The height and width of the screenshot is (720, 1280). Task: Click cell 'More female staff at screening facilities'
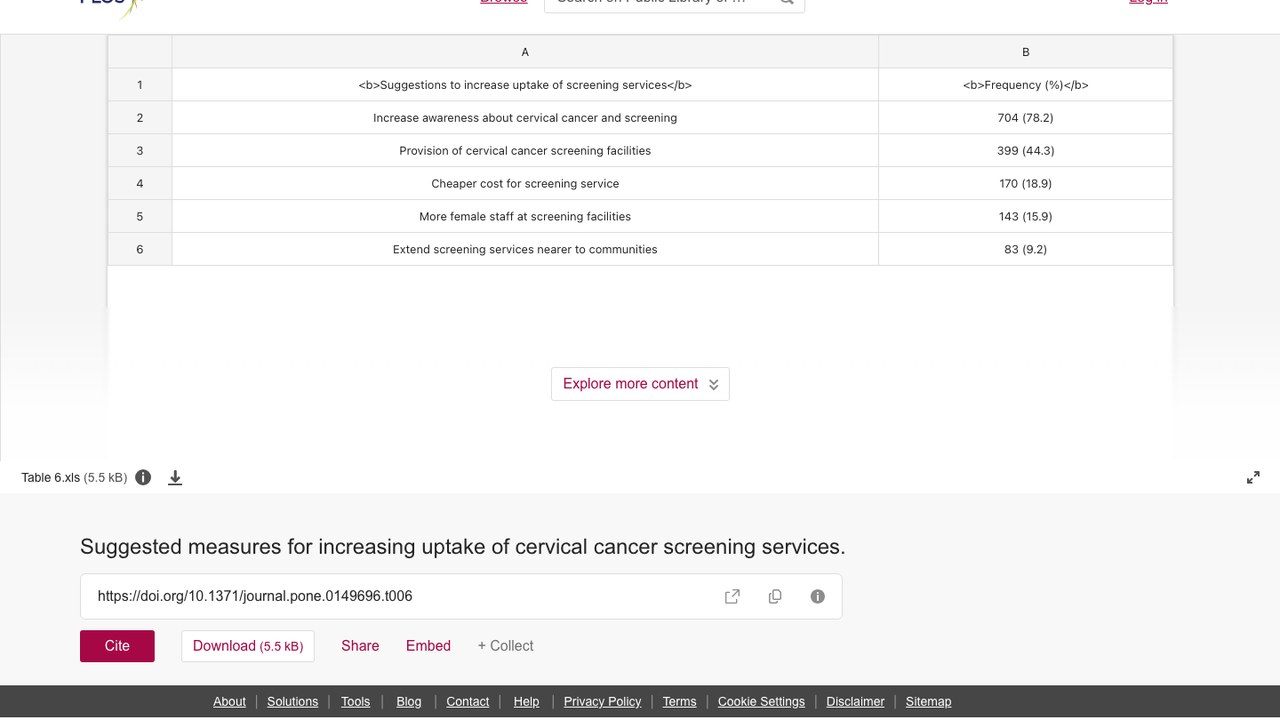(x=525, y=216)
